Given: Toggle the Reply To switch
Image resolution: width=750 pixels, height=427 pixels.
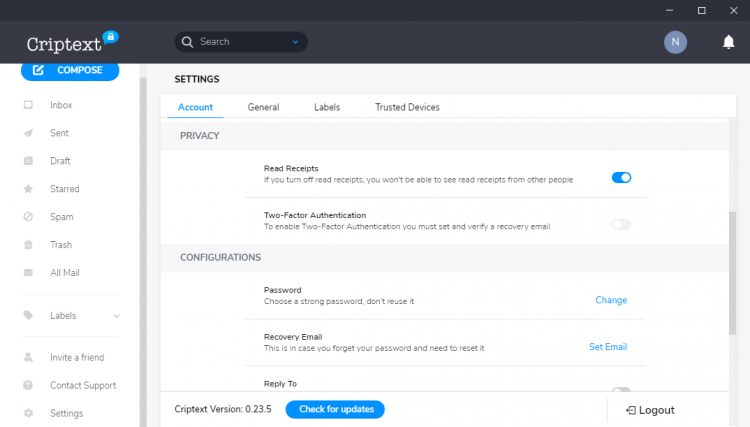Looking at the screenshot, I should (x=621, y=391).
